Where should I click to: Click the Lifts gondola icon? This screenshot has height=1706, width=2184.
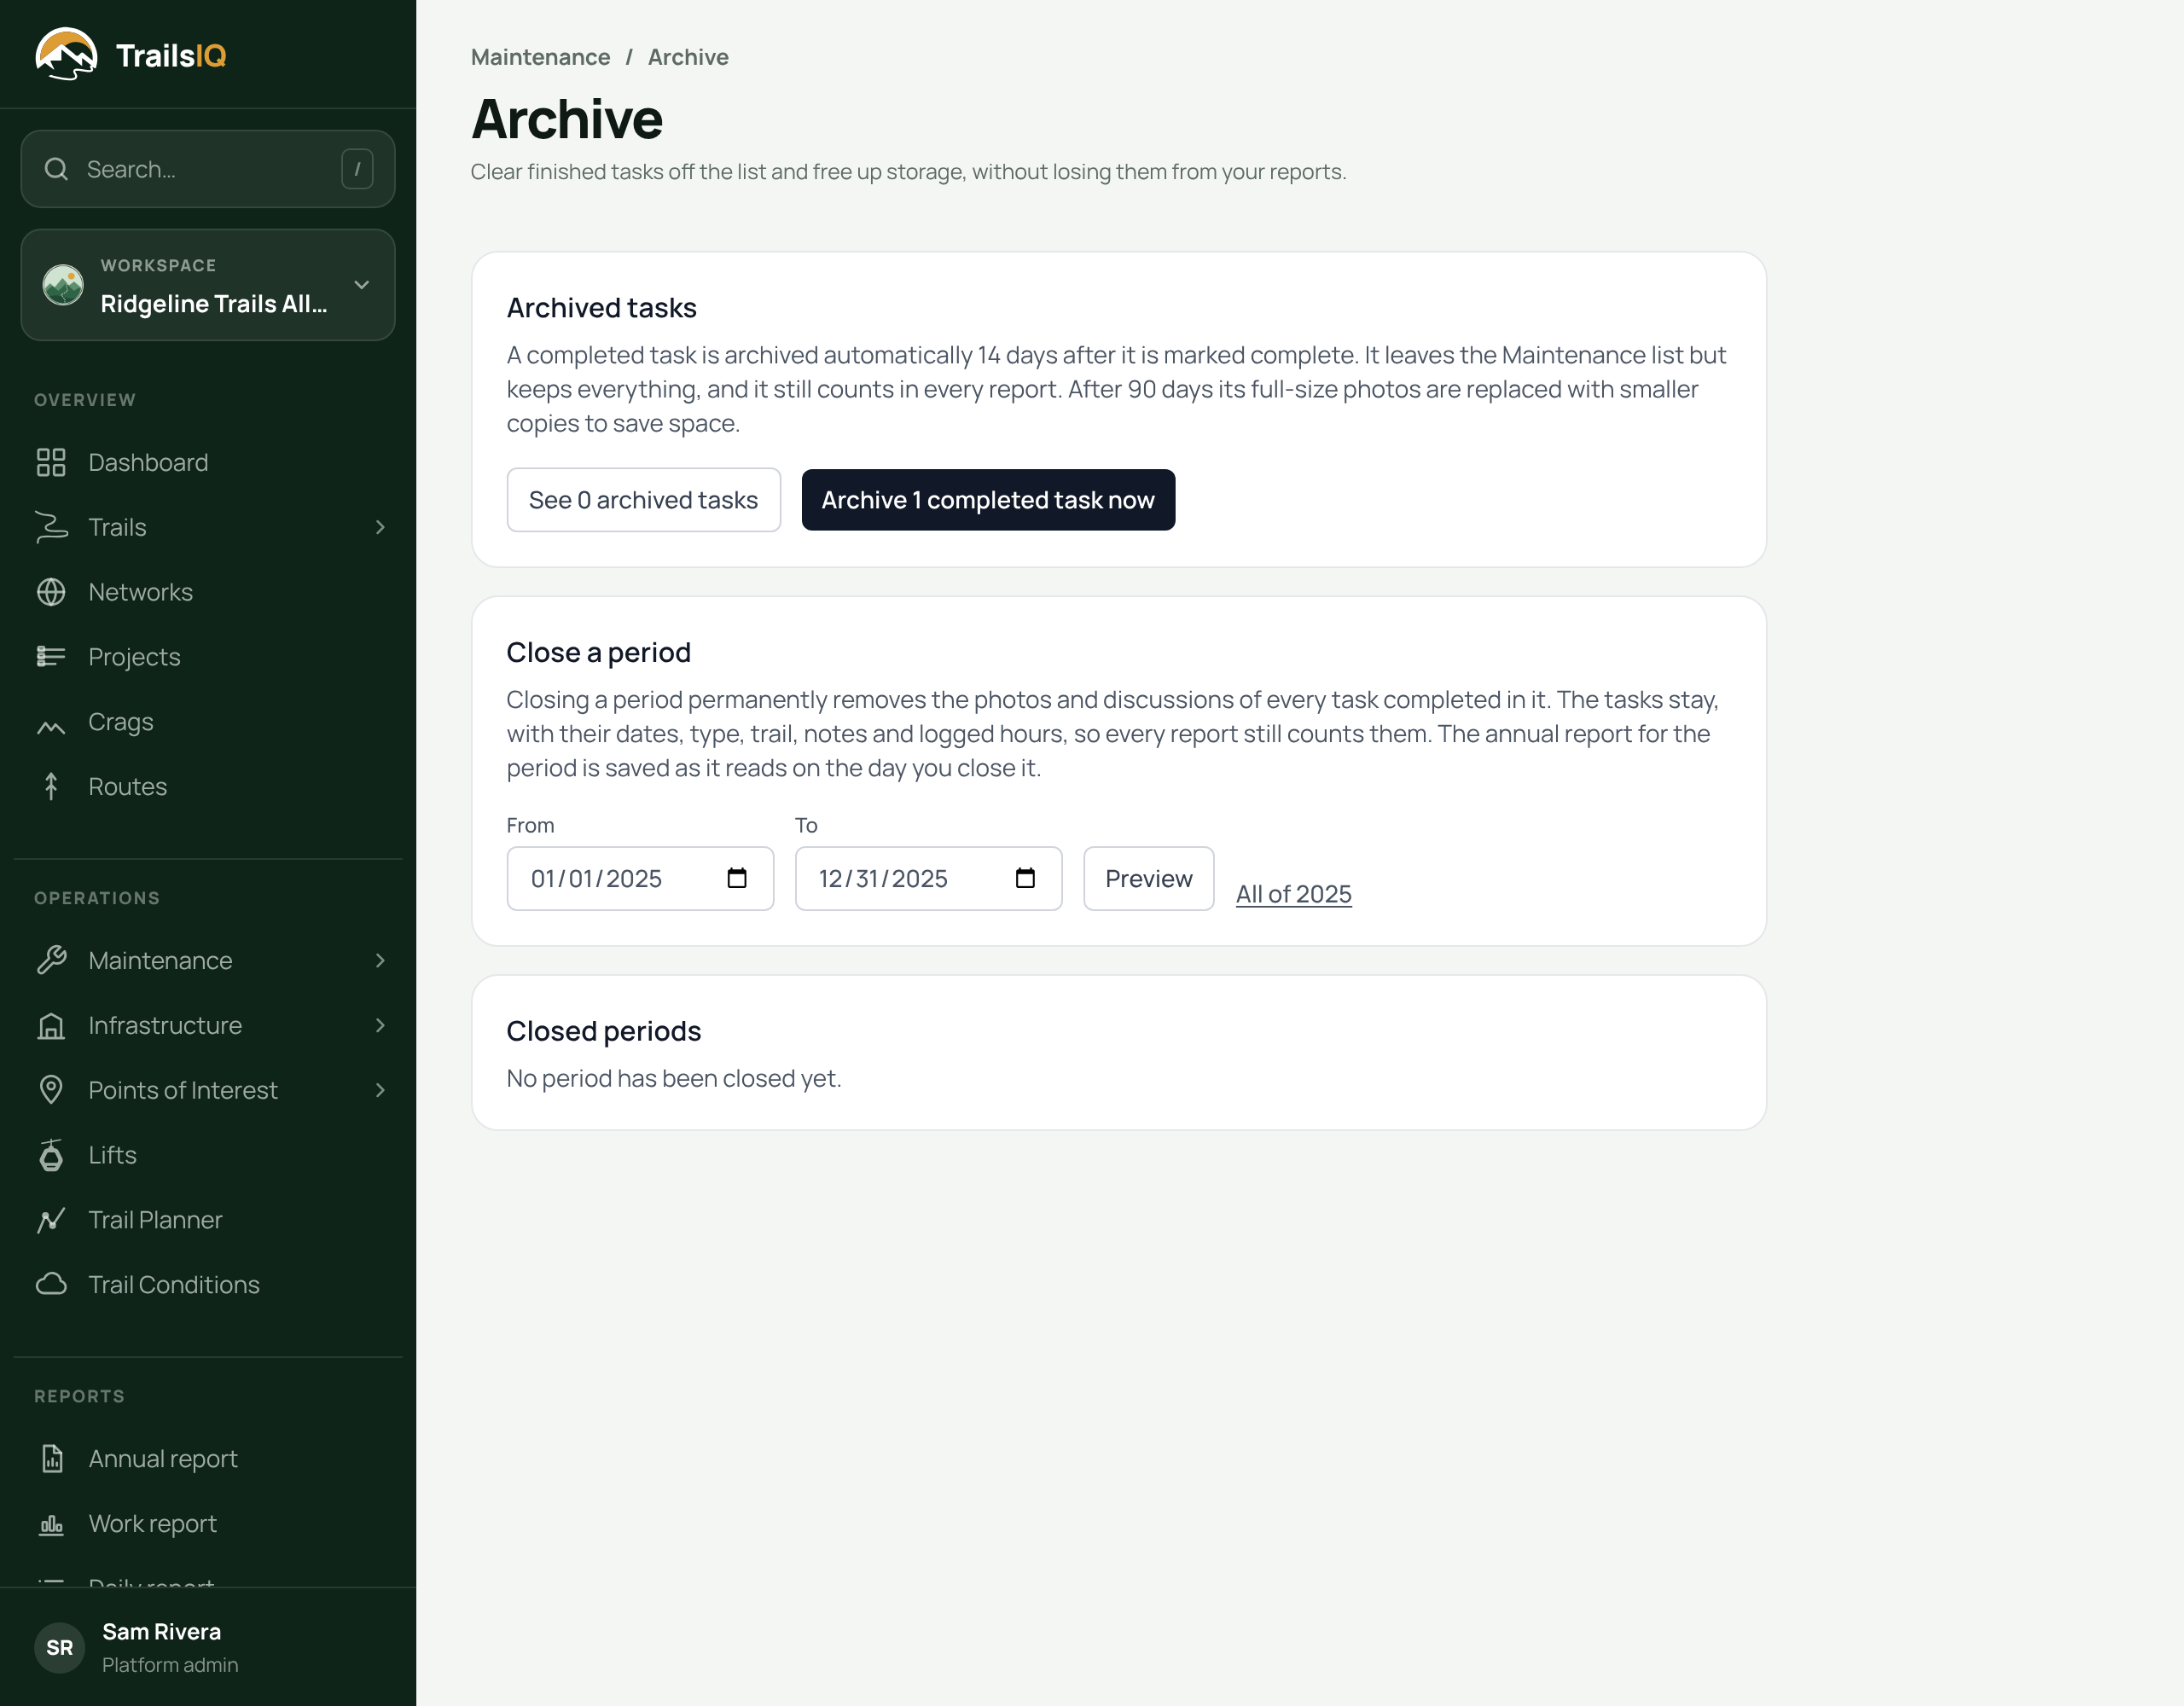(51, 1155)
